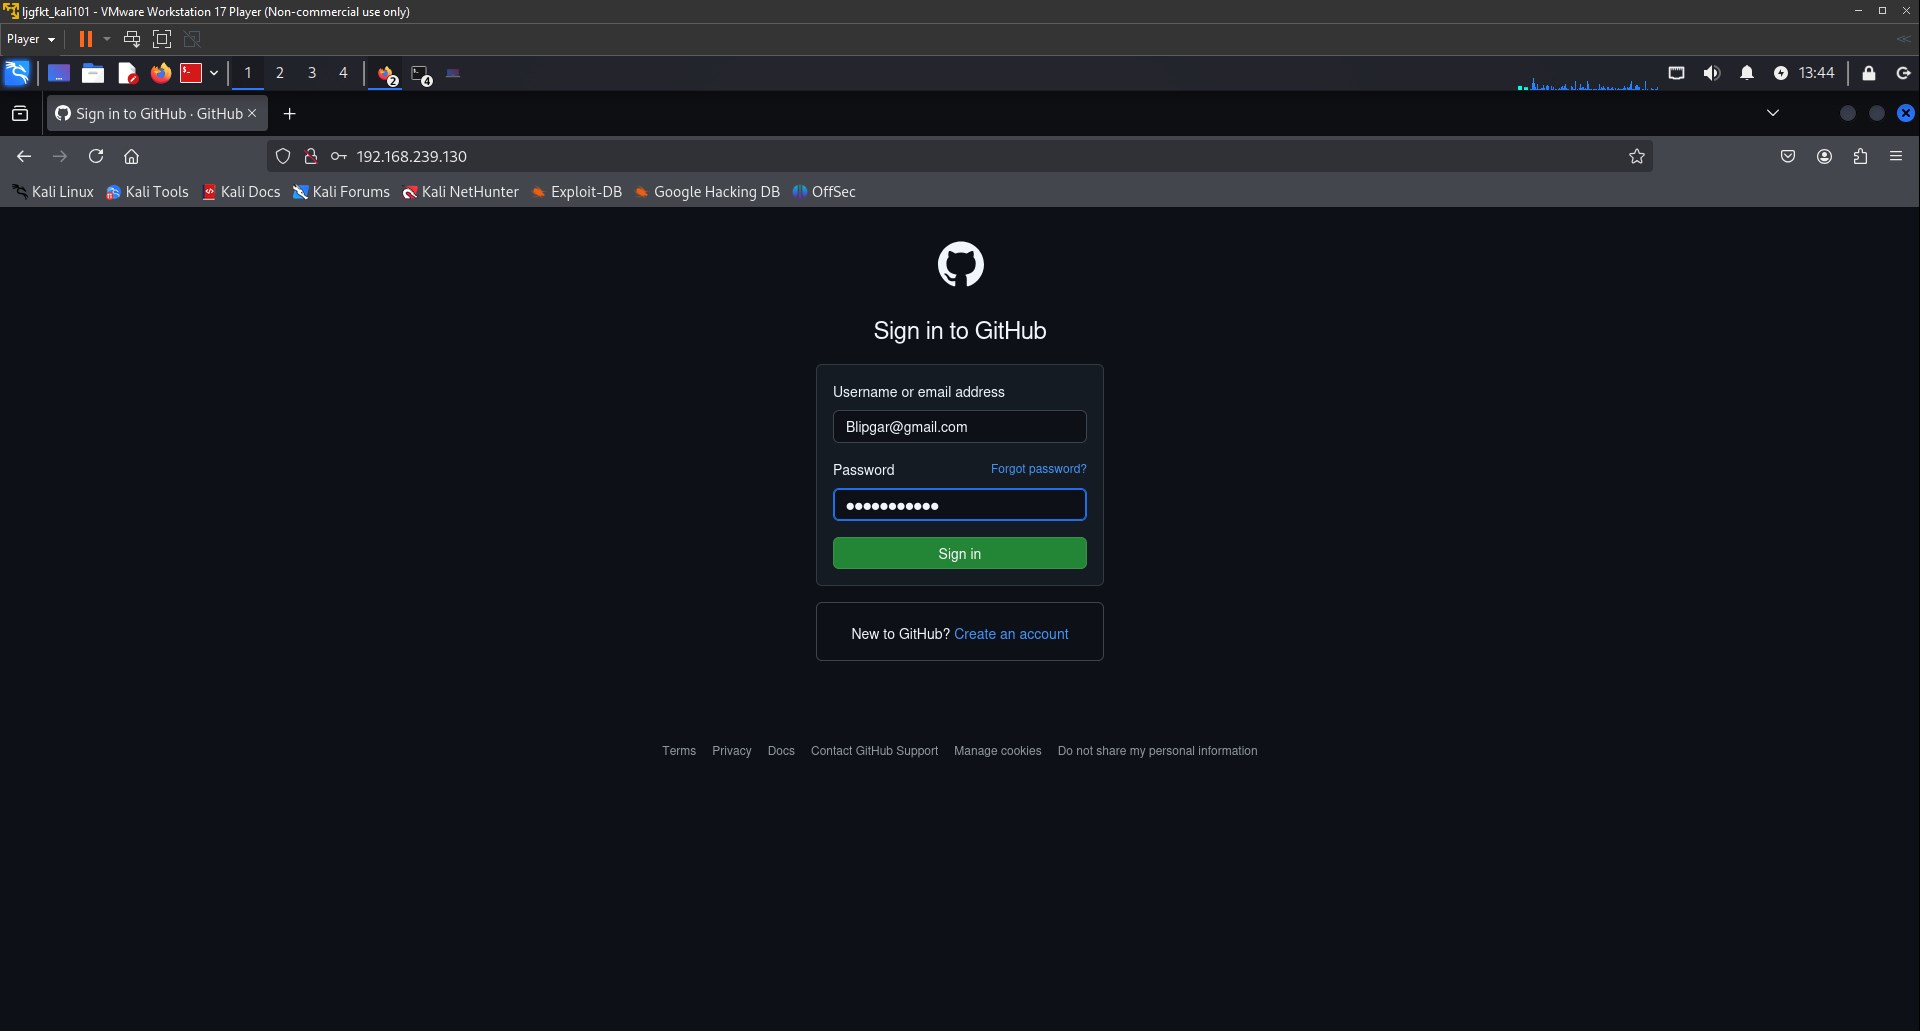Open the Kali Linux bookmark
This screenshot has height=1031, width=1920.
pyautogui.click(x=53, y=192)
